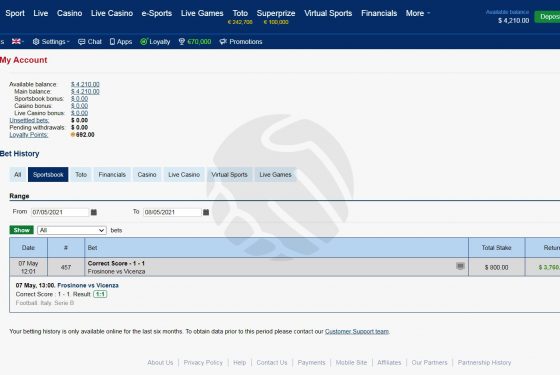Open the From date calendar picker icon
The image size is (560, 375).
click(94, 212)
